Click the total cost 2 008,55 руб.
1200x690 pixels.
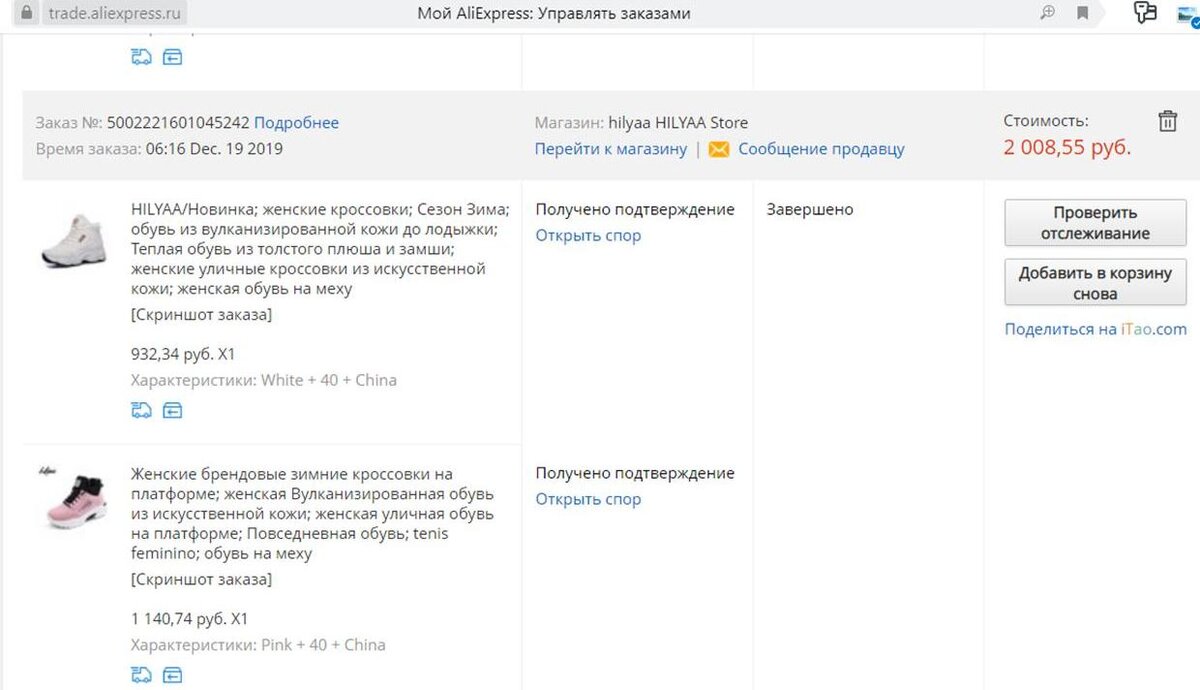[x=1067, y=148]
